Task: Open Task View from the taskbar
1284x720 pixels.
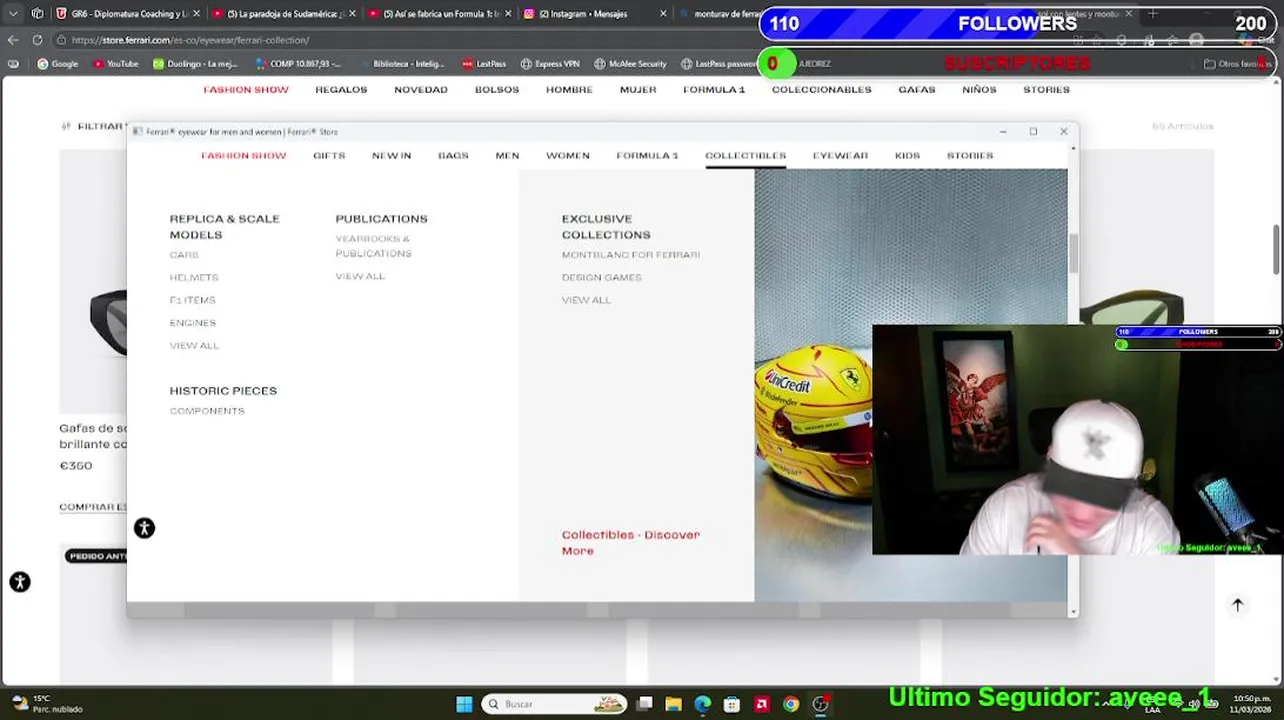Action: coord(645,704)
